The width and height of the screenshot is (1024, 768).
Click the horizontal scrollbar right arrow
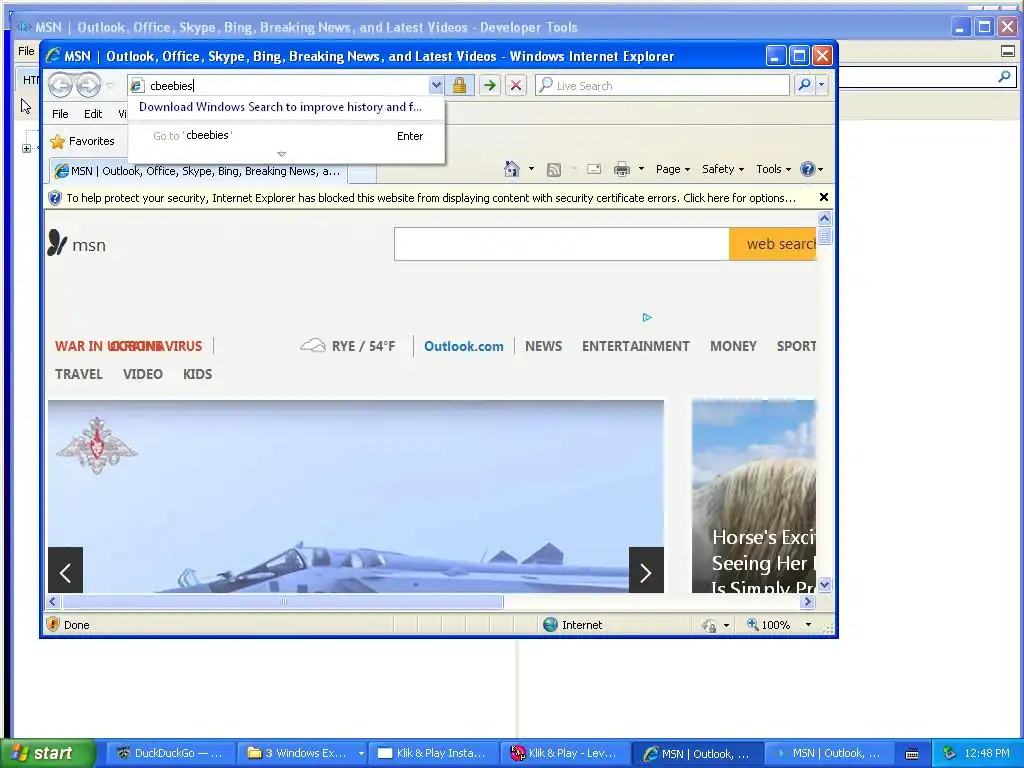[808, 601]
